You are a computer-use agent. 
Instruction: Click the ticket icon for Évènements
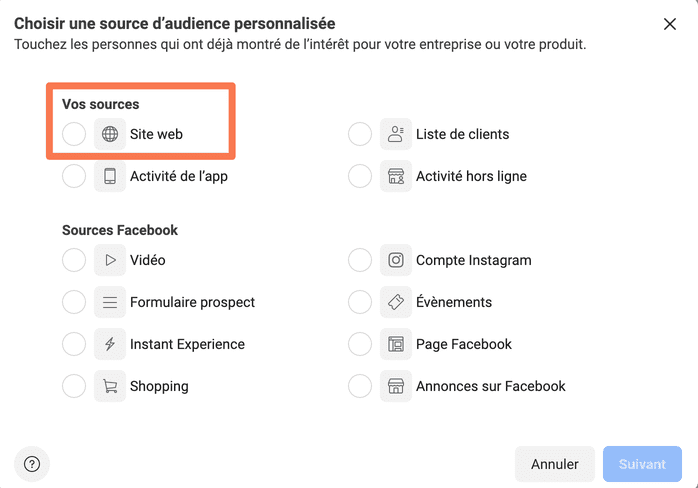396,302
